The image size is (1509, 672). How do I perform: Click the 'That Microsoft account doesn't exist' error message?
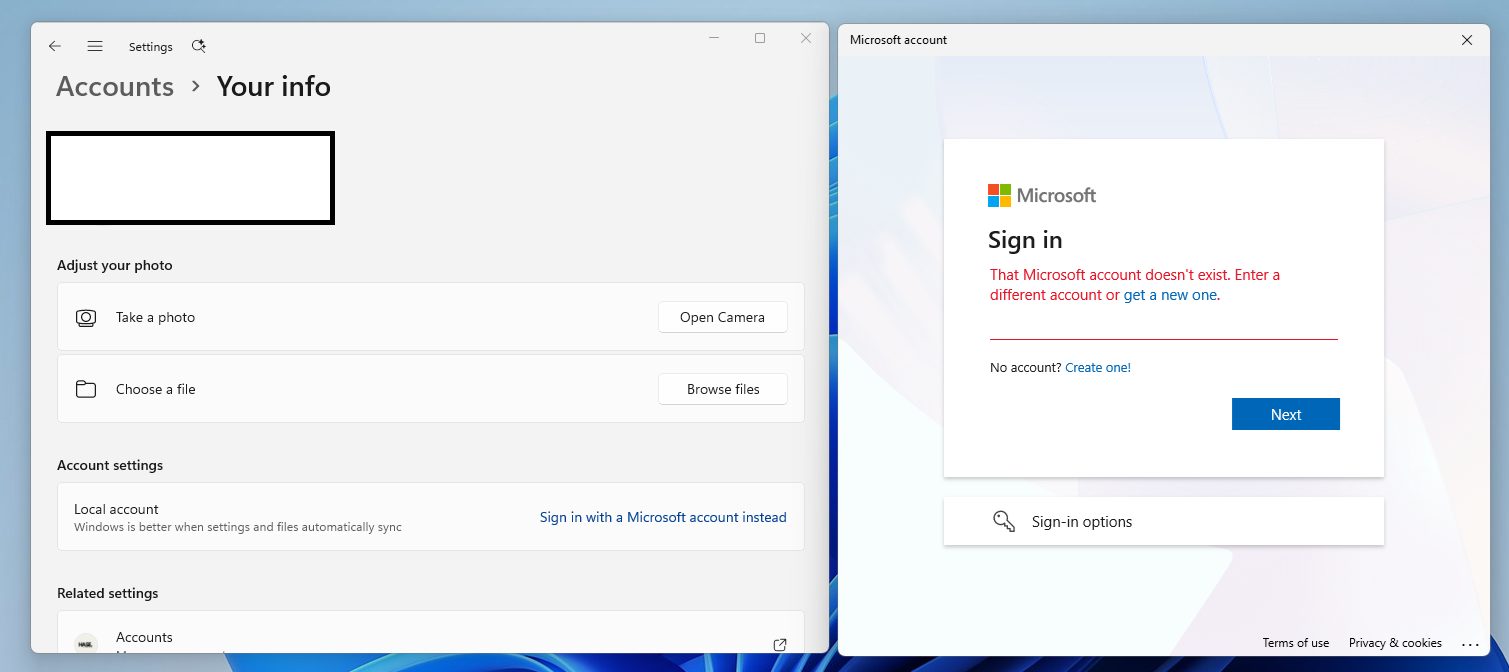(1135, 285)
